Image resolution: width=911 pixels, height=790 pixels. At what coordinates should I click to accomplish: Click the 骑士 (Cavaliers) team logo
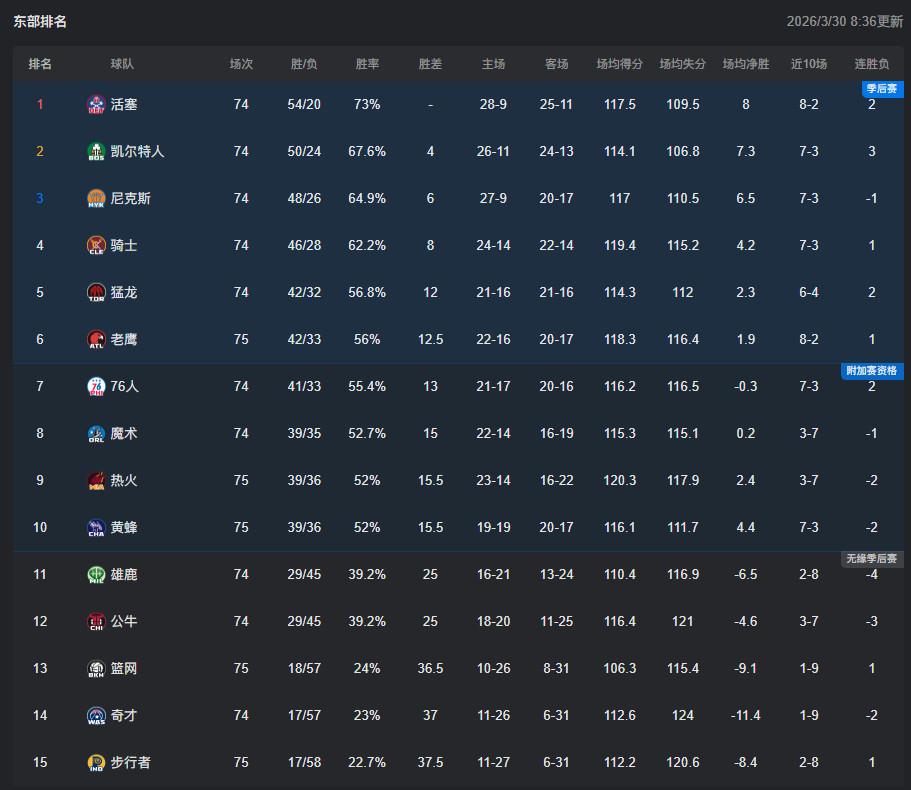96,245
